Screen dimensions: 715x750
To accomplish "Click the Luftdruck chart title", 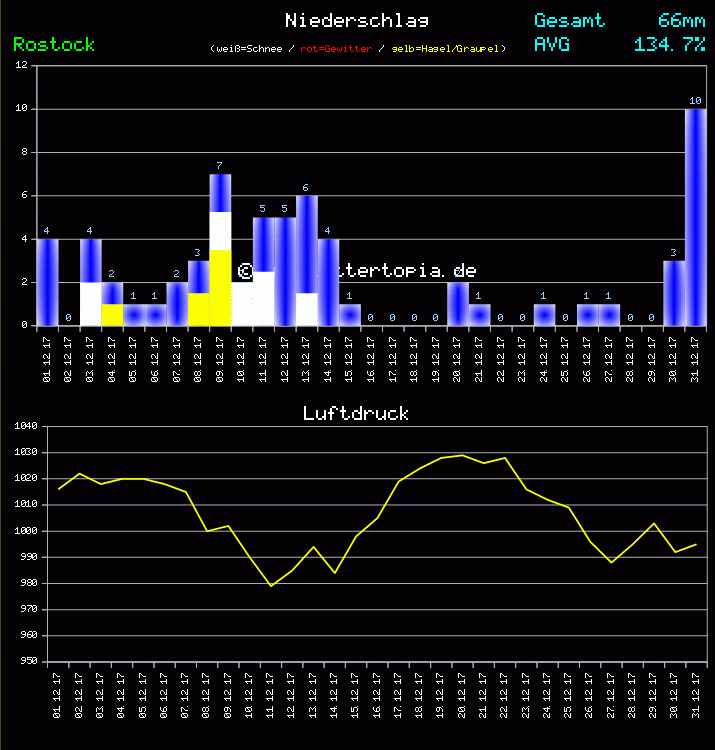I will [356, 413].
